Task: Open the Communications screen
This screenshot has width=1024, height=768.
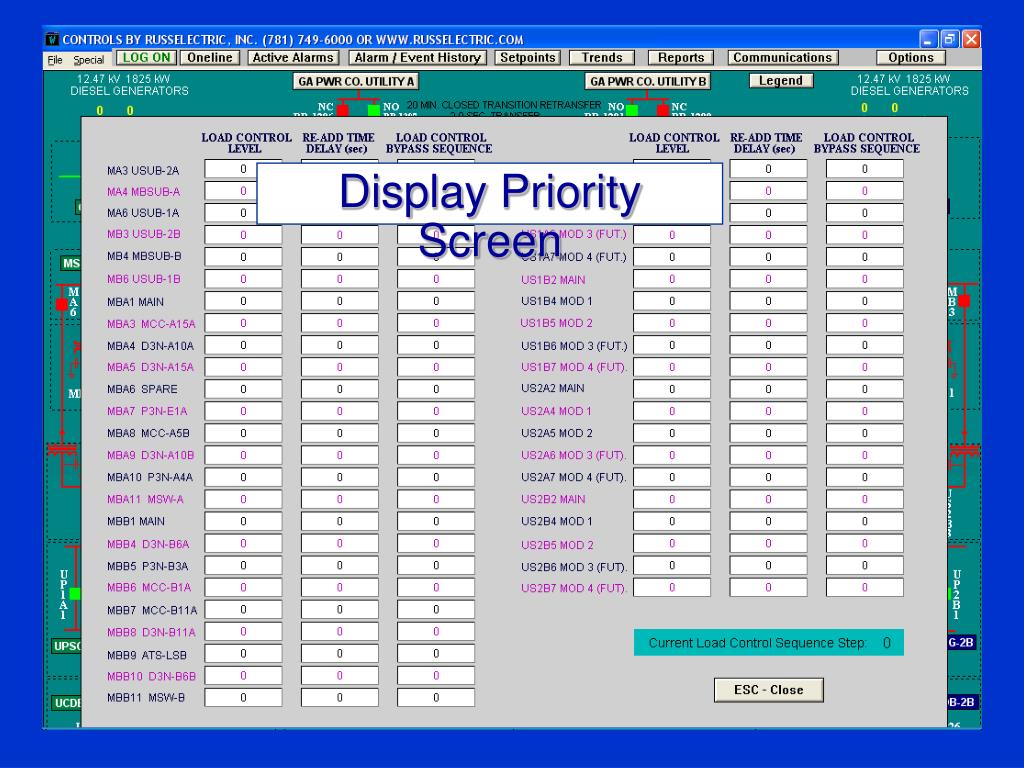Action: [x=782, y=57]
